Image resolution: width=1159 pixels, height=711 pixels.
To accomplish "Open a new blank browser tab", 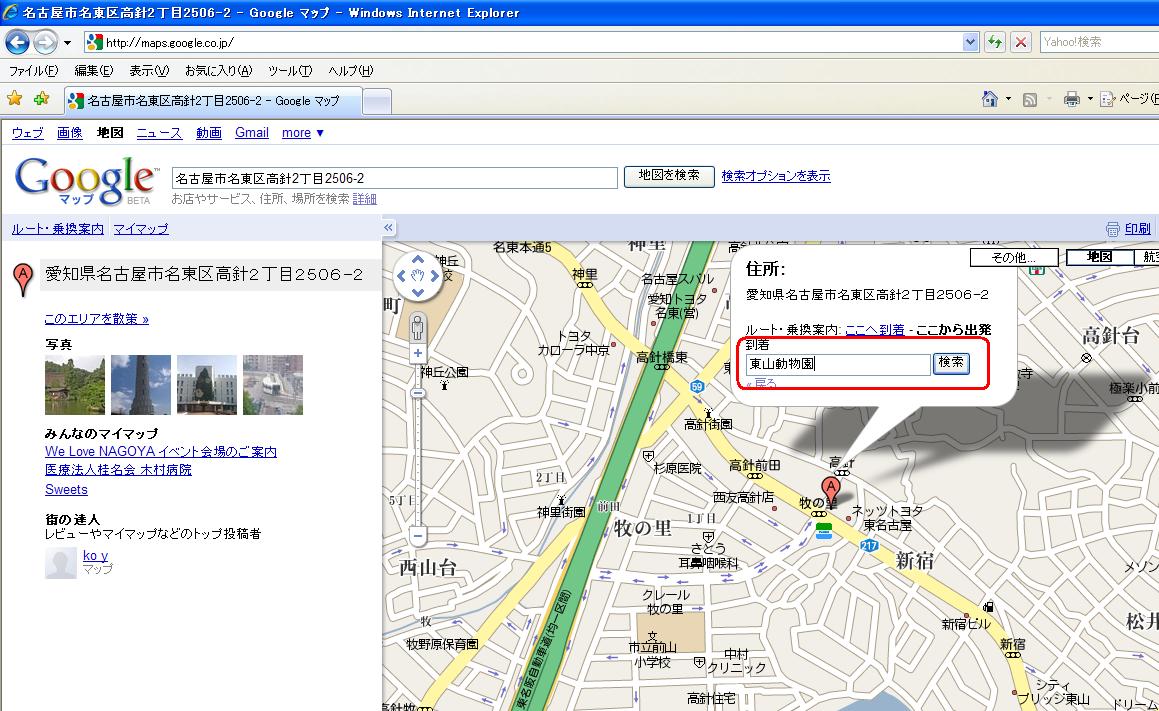I will coord(377,102).
